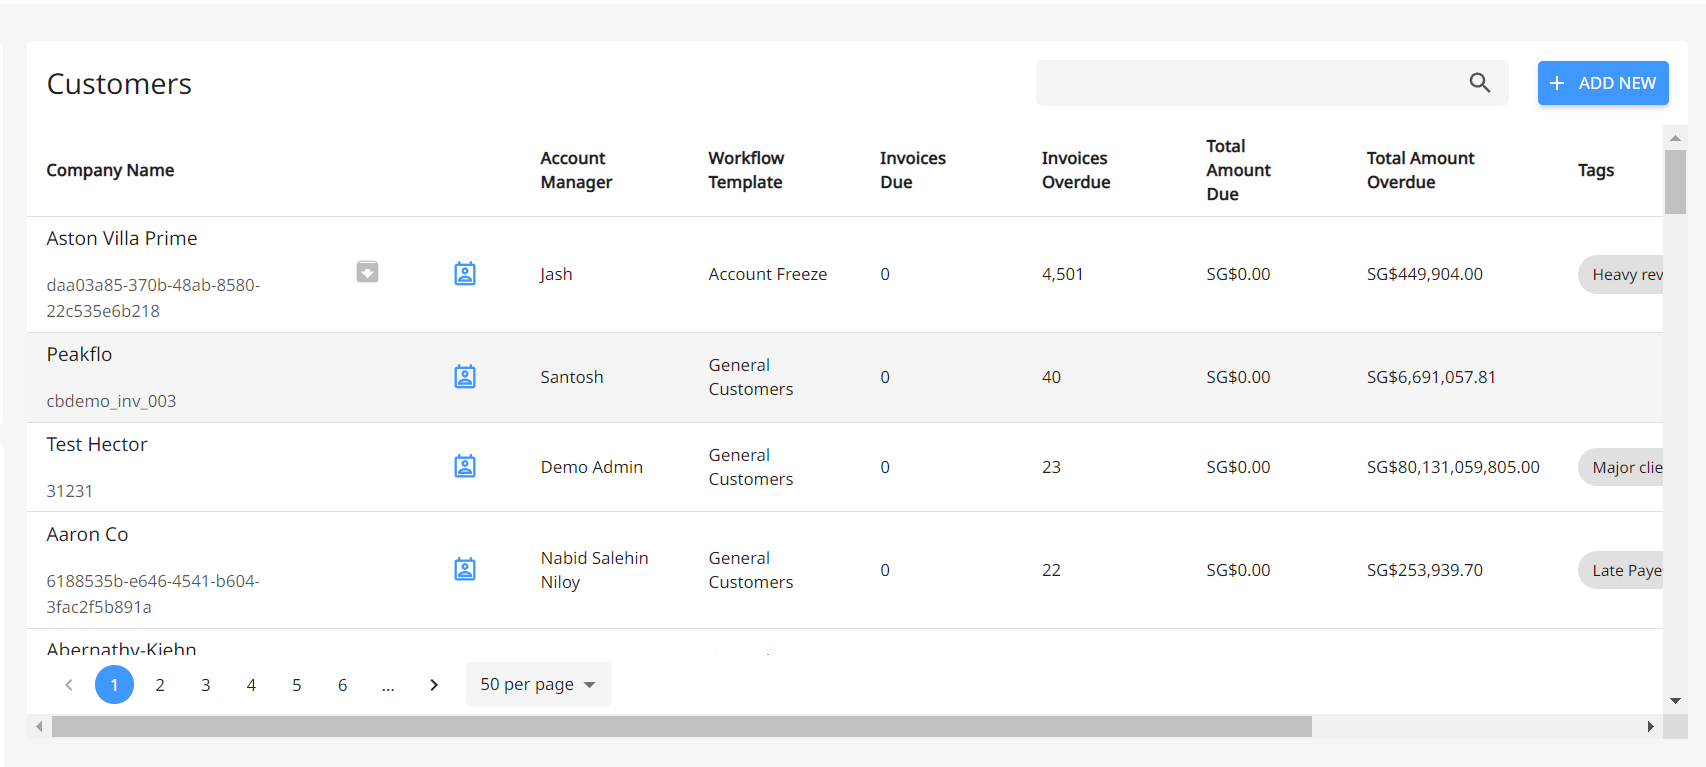This screenshot has height=767, width=1706.
Task: Click the Invoices Due column header
Action: click(912, 170)
